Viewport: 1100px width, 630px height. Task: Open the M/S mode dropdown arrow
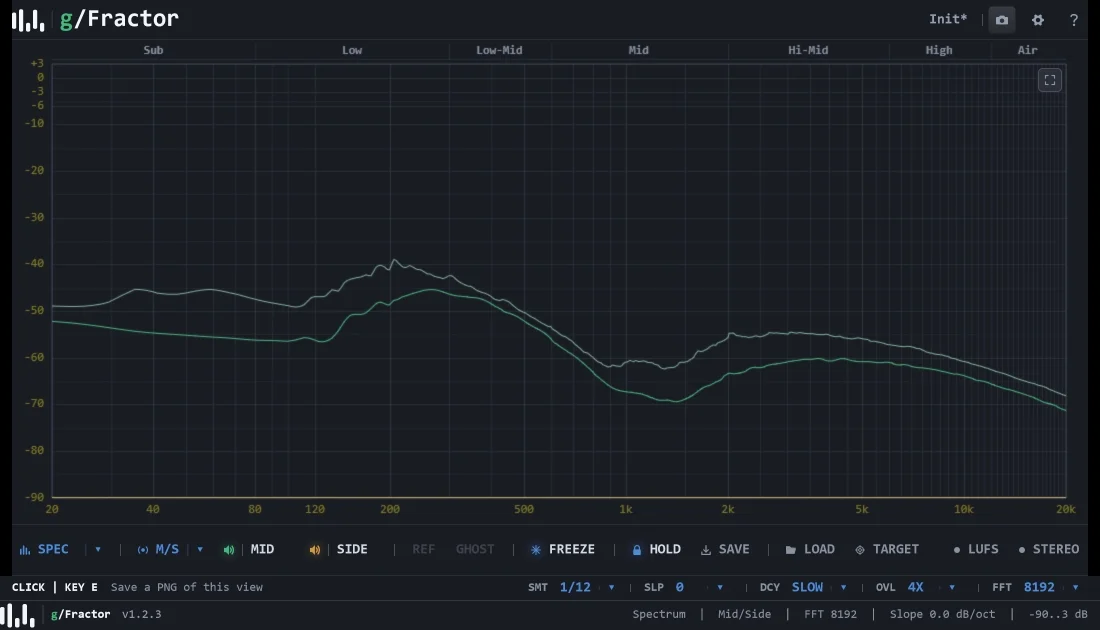point(200,549)
